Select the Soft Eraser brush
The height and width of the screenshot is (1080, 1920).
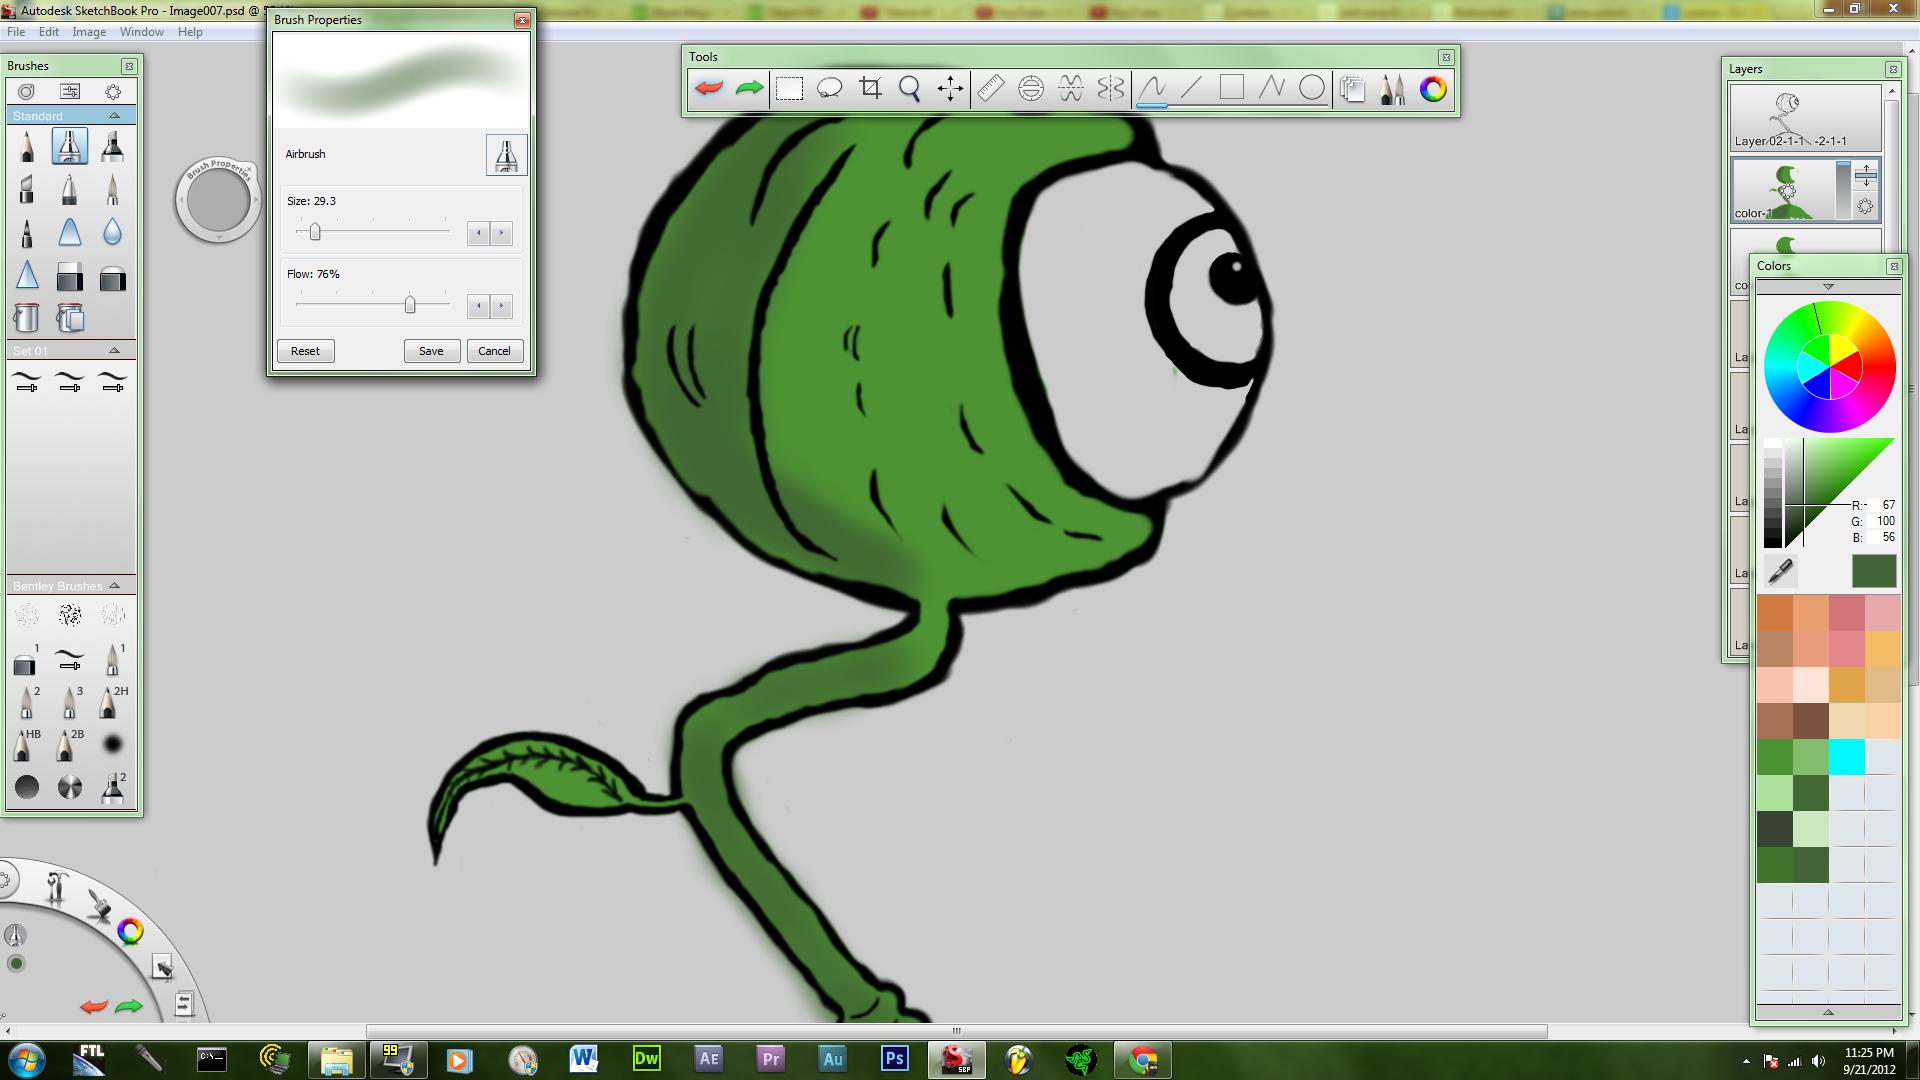click(x=112, y=277)
